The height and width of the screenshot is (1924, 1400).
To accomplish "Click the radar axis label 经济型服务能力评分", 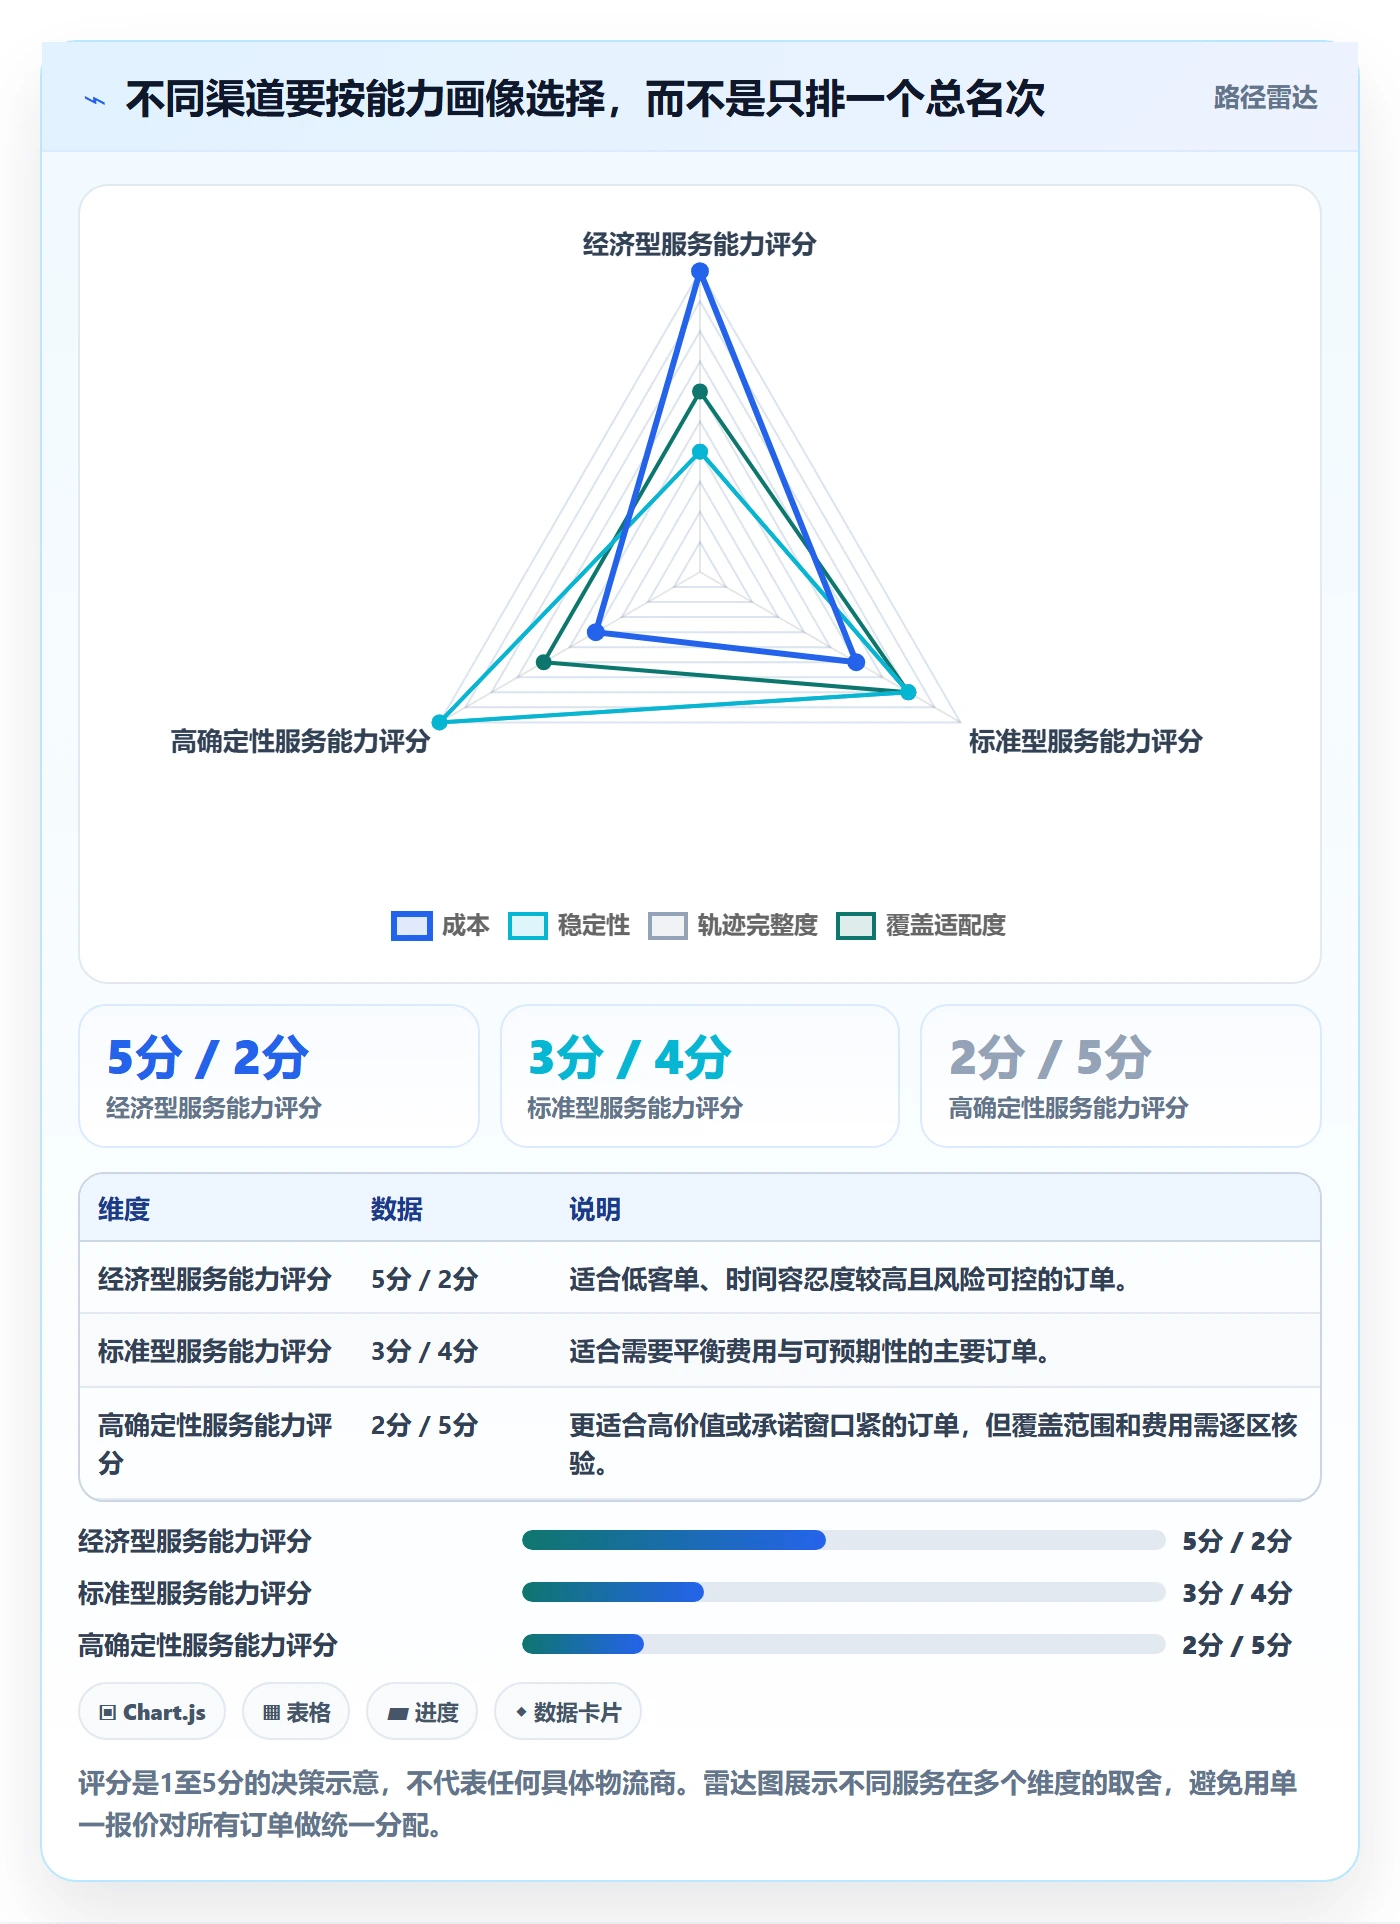I will (700, 244).
